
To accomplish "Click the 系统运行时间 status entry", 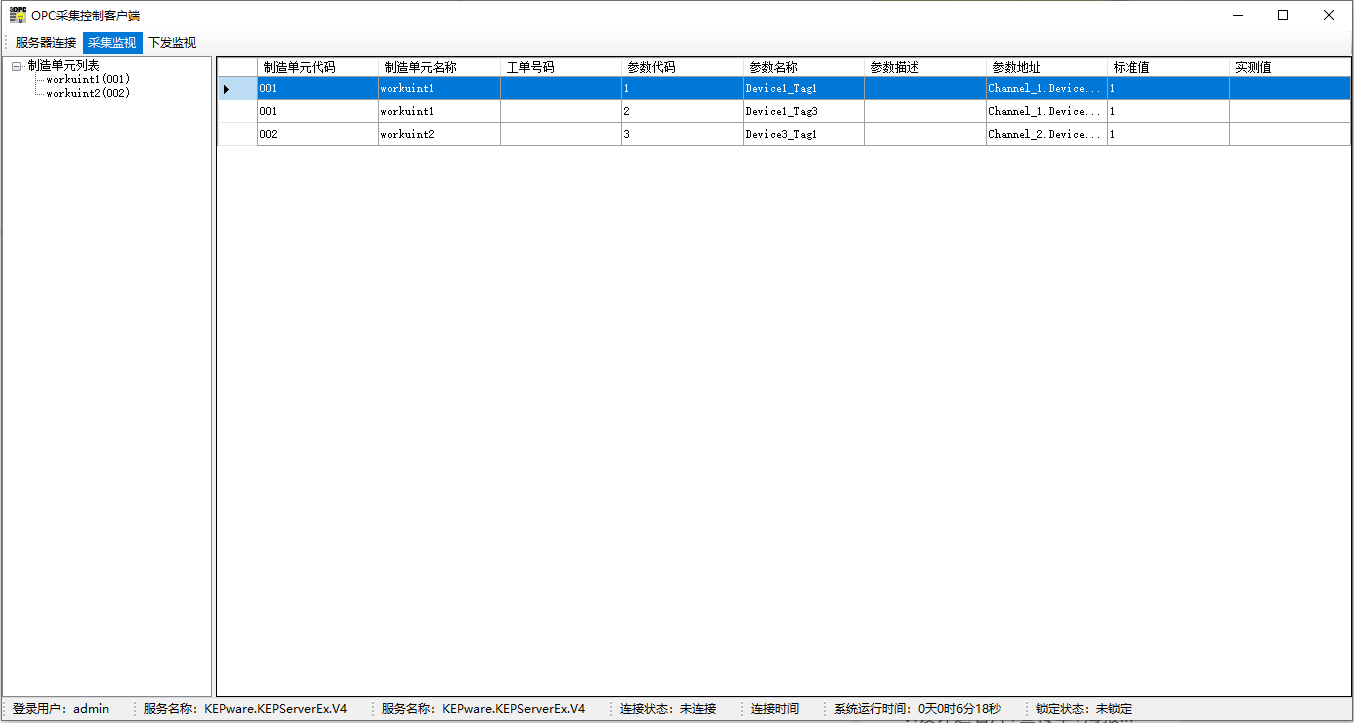I will (x=917, y=709).
